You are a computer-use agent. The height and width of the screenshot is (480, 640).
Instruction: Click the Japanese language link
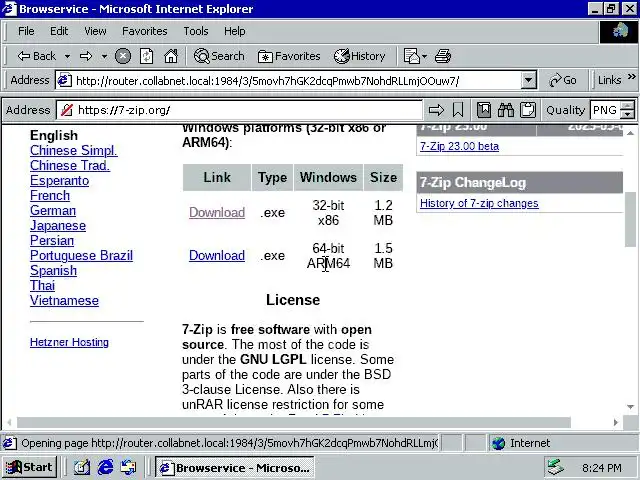pyautogui.click(x=58, y=225)
